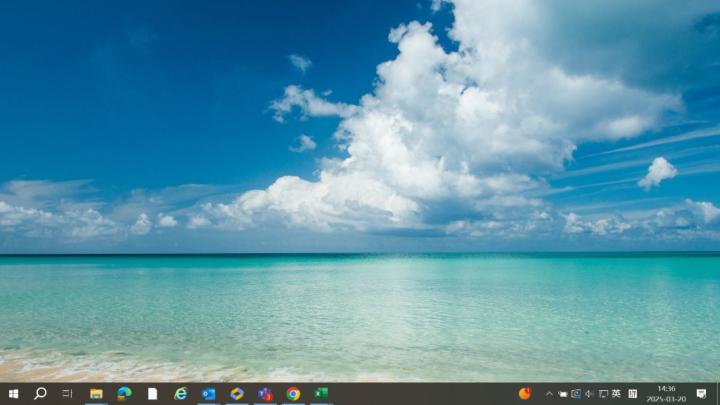Open the speaker volume control
This screenshot has width=720, height=405.
(589, 394)
